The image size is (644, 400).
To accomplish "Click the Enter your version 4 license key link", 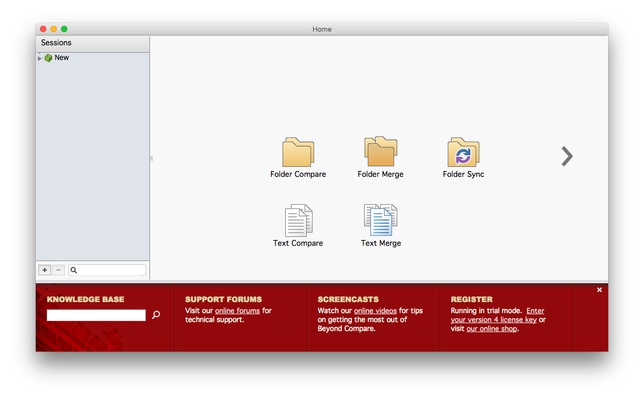I will click(497, 316).
